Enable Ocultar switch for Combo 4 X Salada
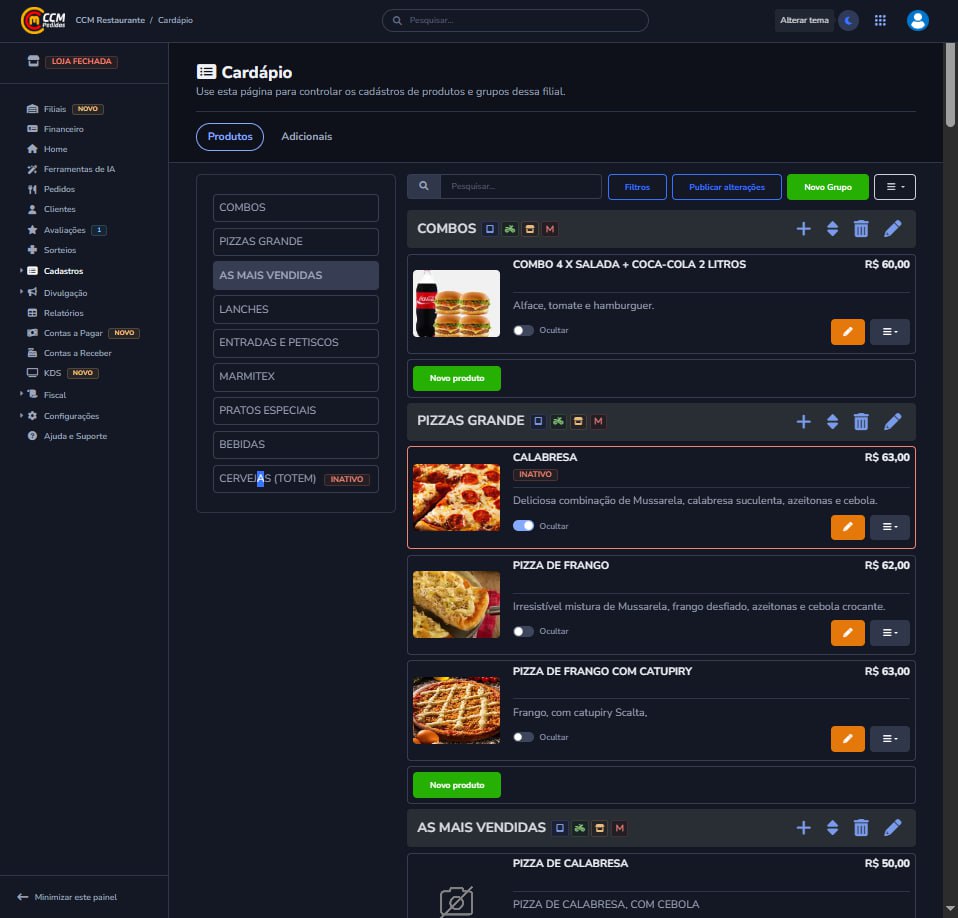Screen dimensions: 958x918 tap(523, 330)
